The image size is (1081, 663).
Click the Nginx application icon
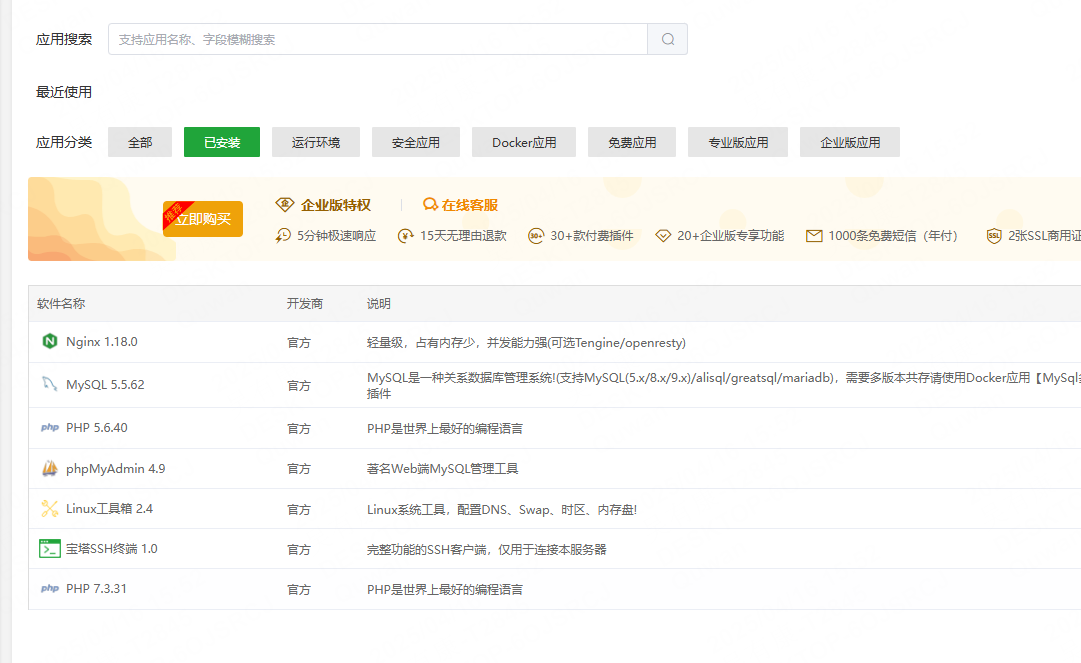pos(49,341)
